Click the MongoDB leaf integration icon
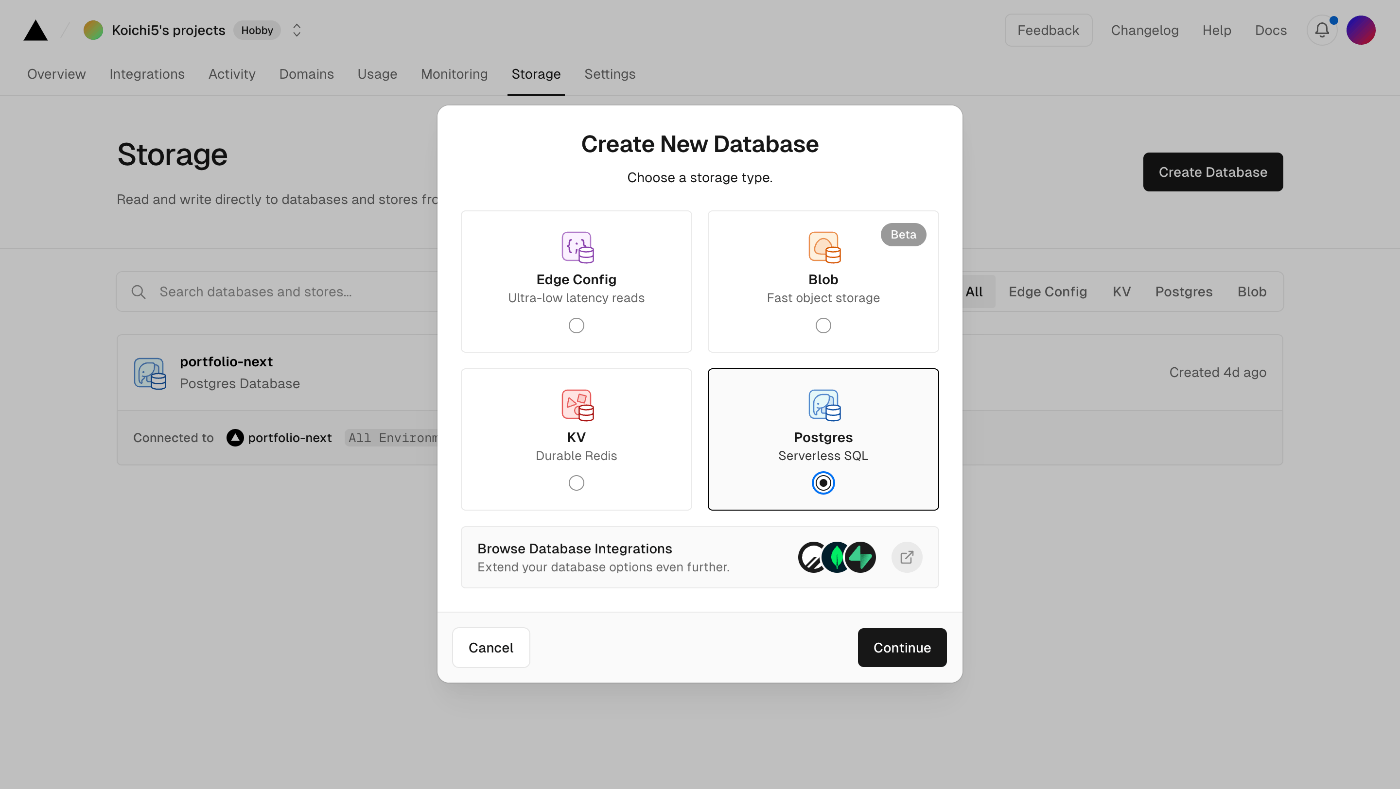Screen dimensions: 1400x789 click(836, 557)
